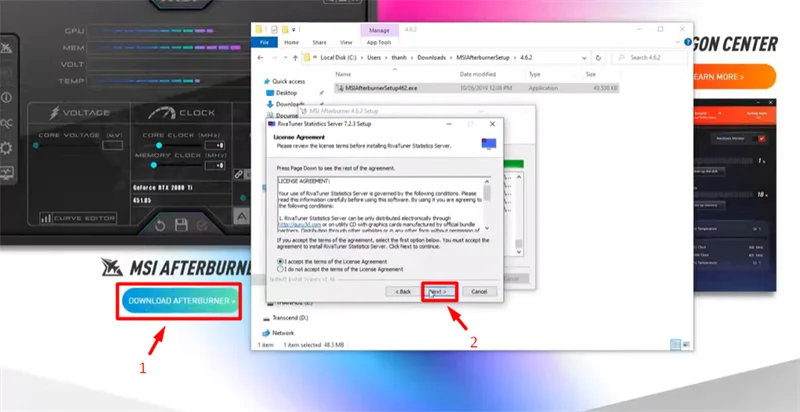This screenshot has width=800, height=412.
Task: Open the quick access toolbar customize dropdown
Action: (x=294, y=30)
